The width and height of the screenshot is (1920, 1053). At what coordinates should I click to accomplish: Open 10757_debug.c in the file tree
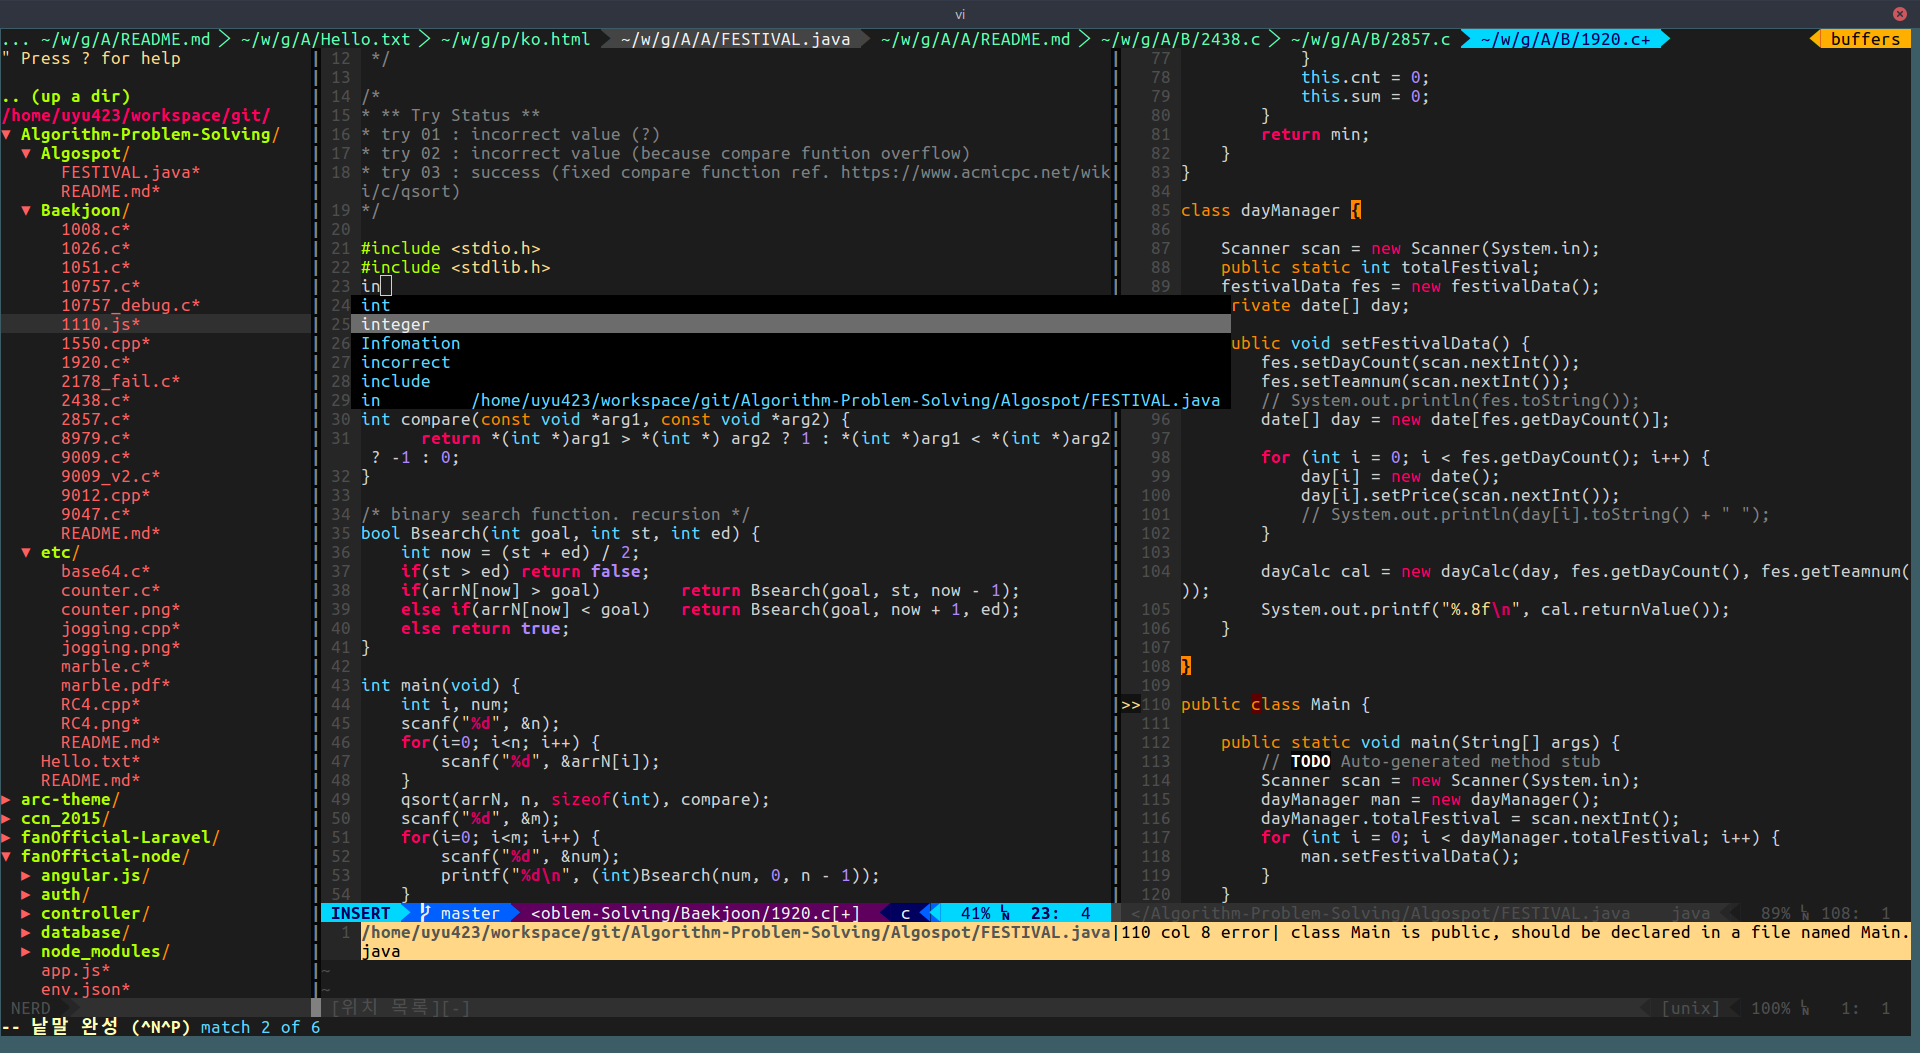tap(130, 305)
